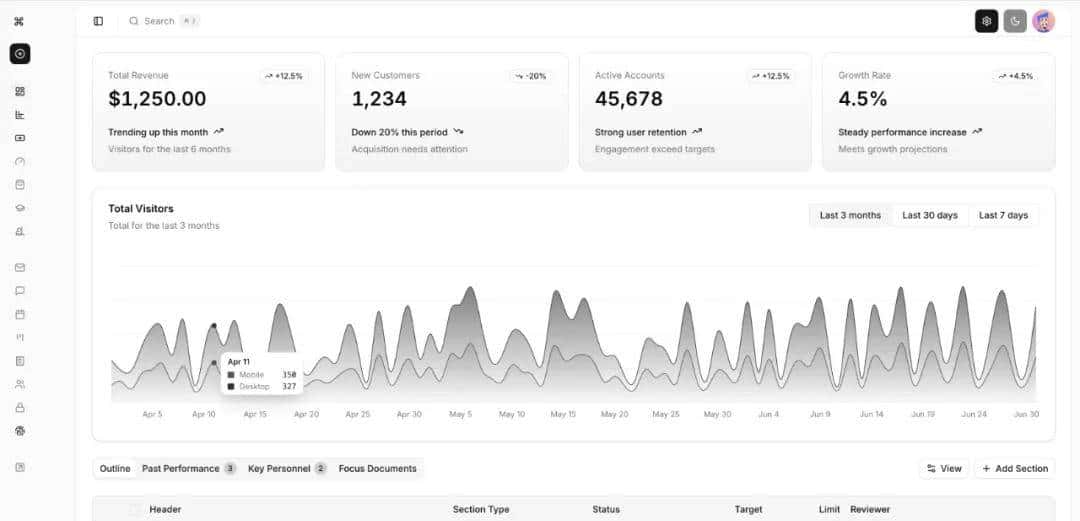Tick the select-all checkbox beside Header
This screenshot has width=1080, height=521.
[135, 510]
